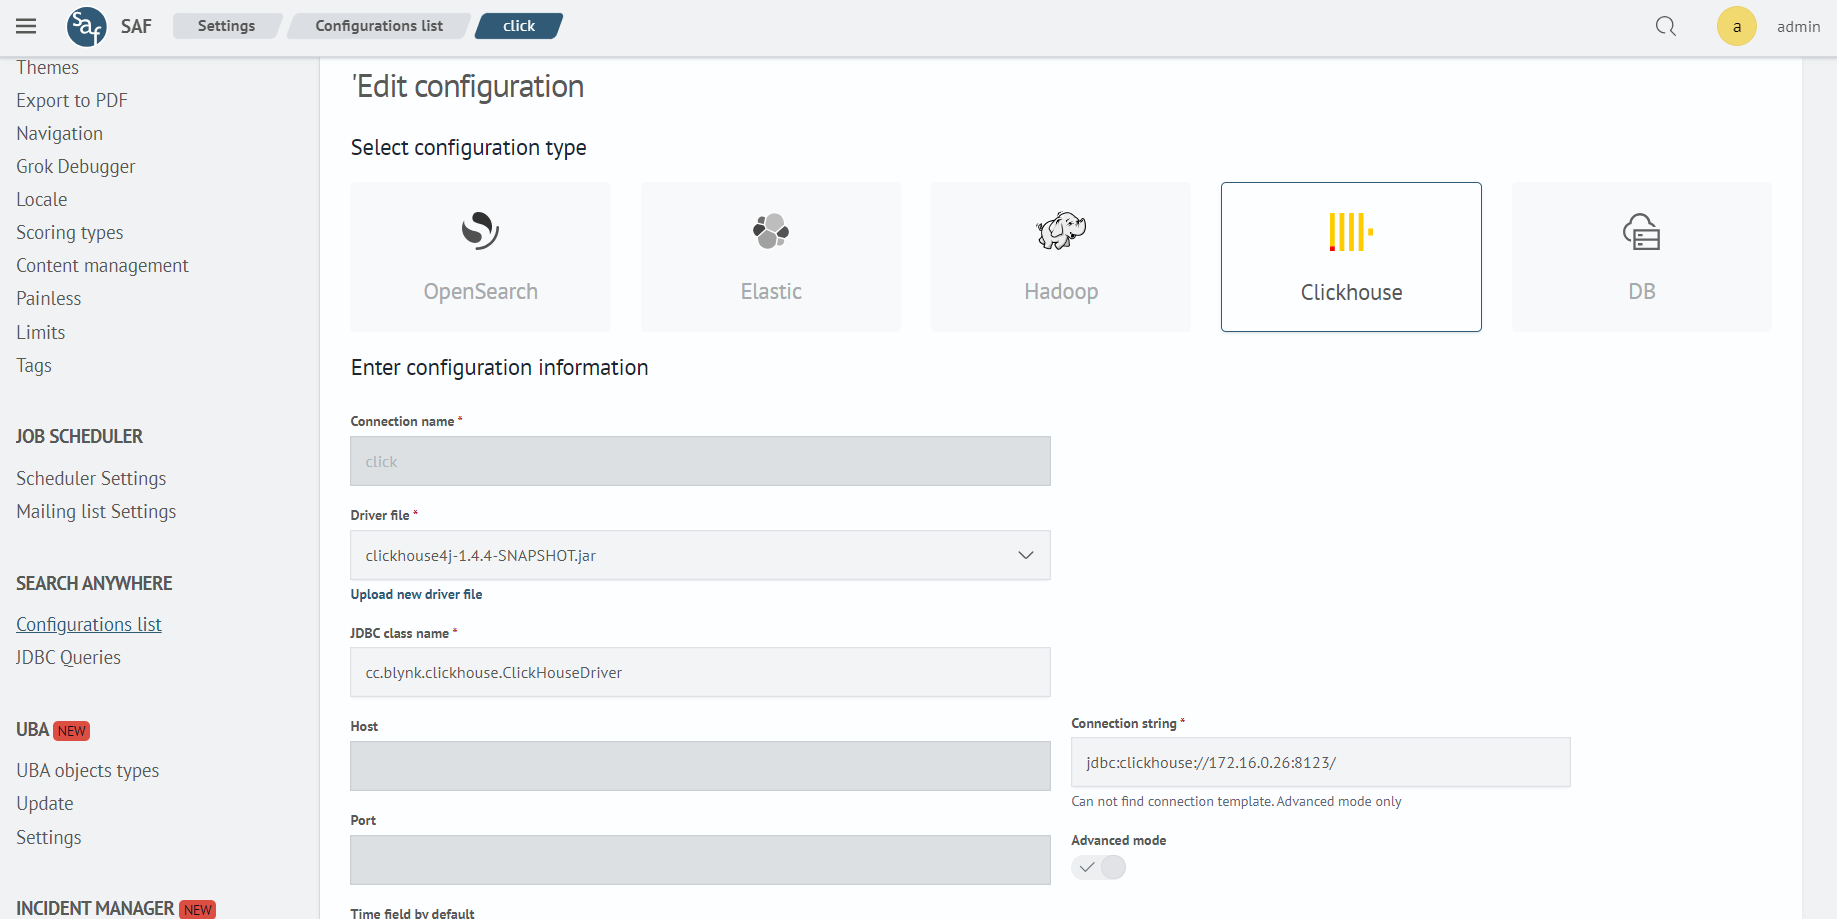Image resolution: width=1837 pixels, height=919 pixels.
Task: Choose the DB configuration card
Action: [1642, 257]
